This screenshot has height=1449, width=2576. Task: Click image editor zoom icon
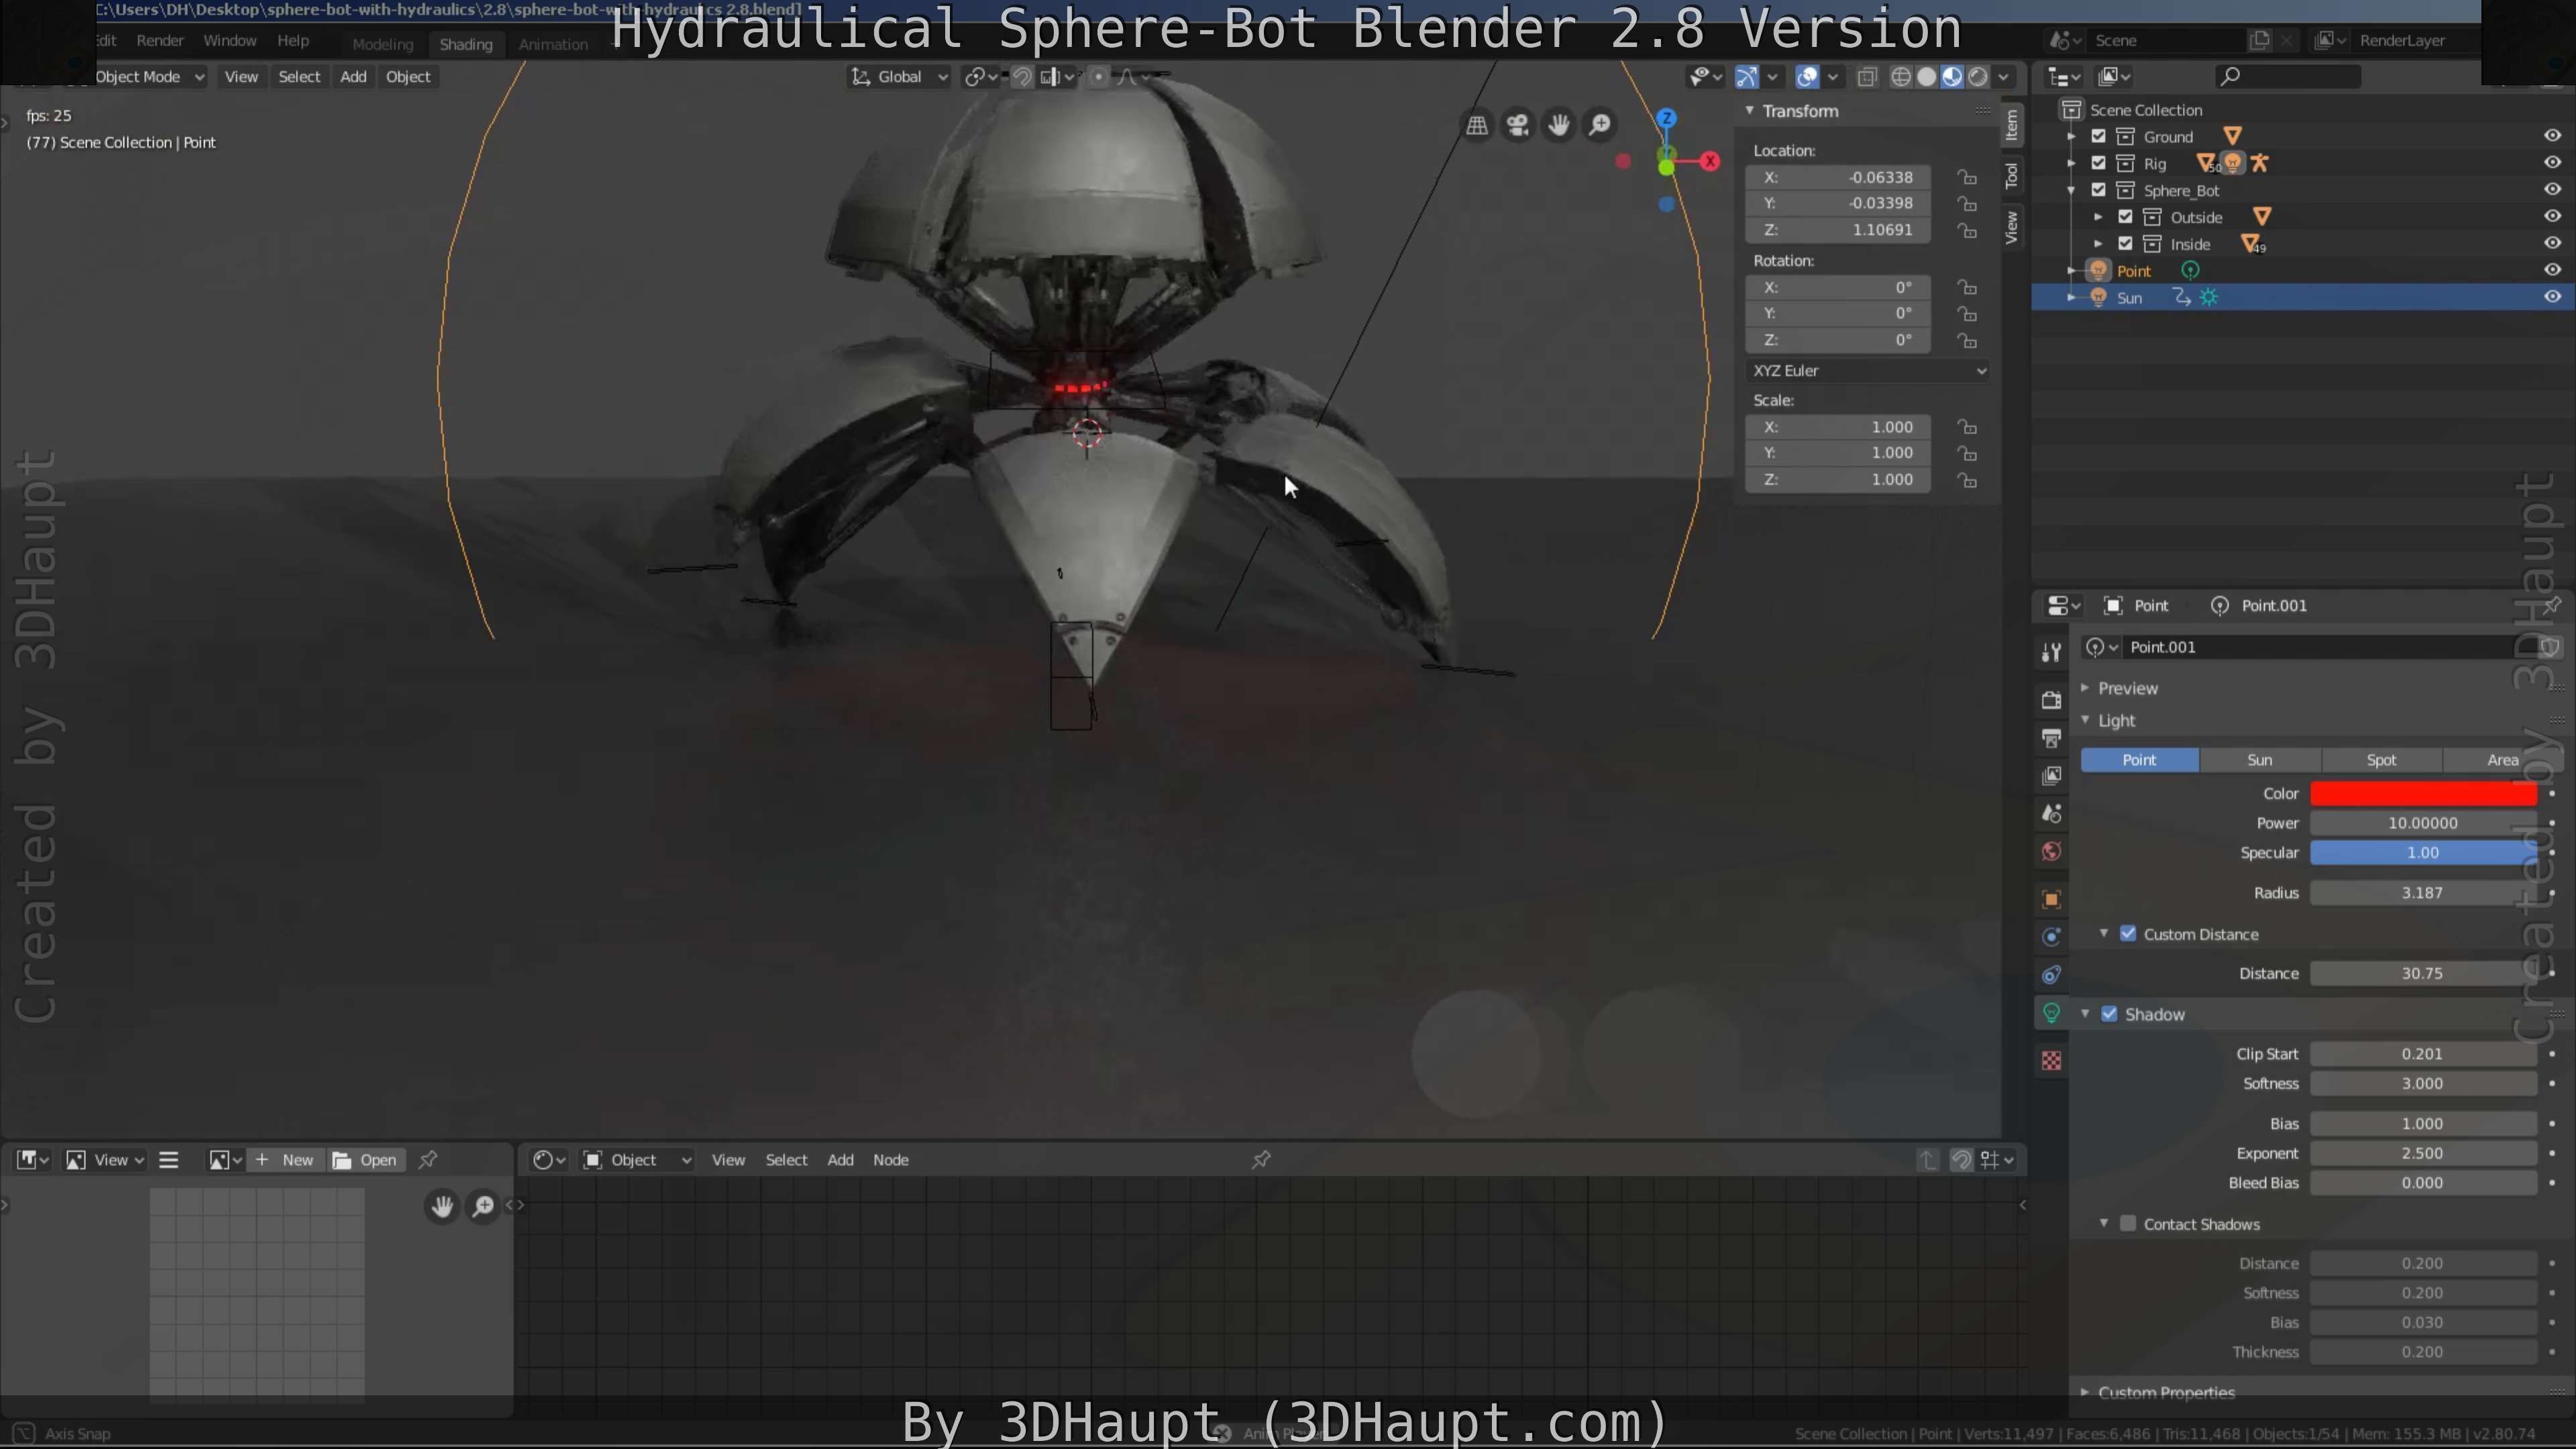point(483,1206)
